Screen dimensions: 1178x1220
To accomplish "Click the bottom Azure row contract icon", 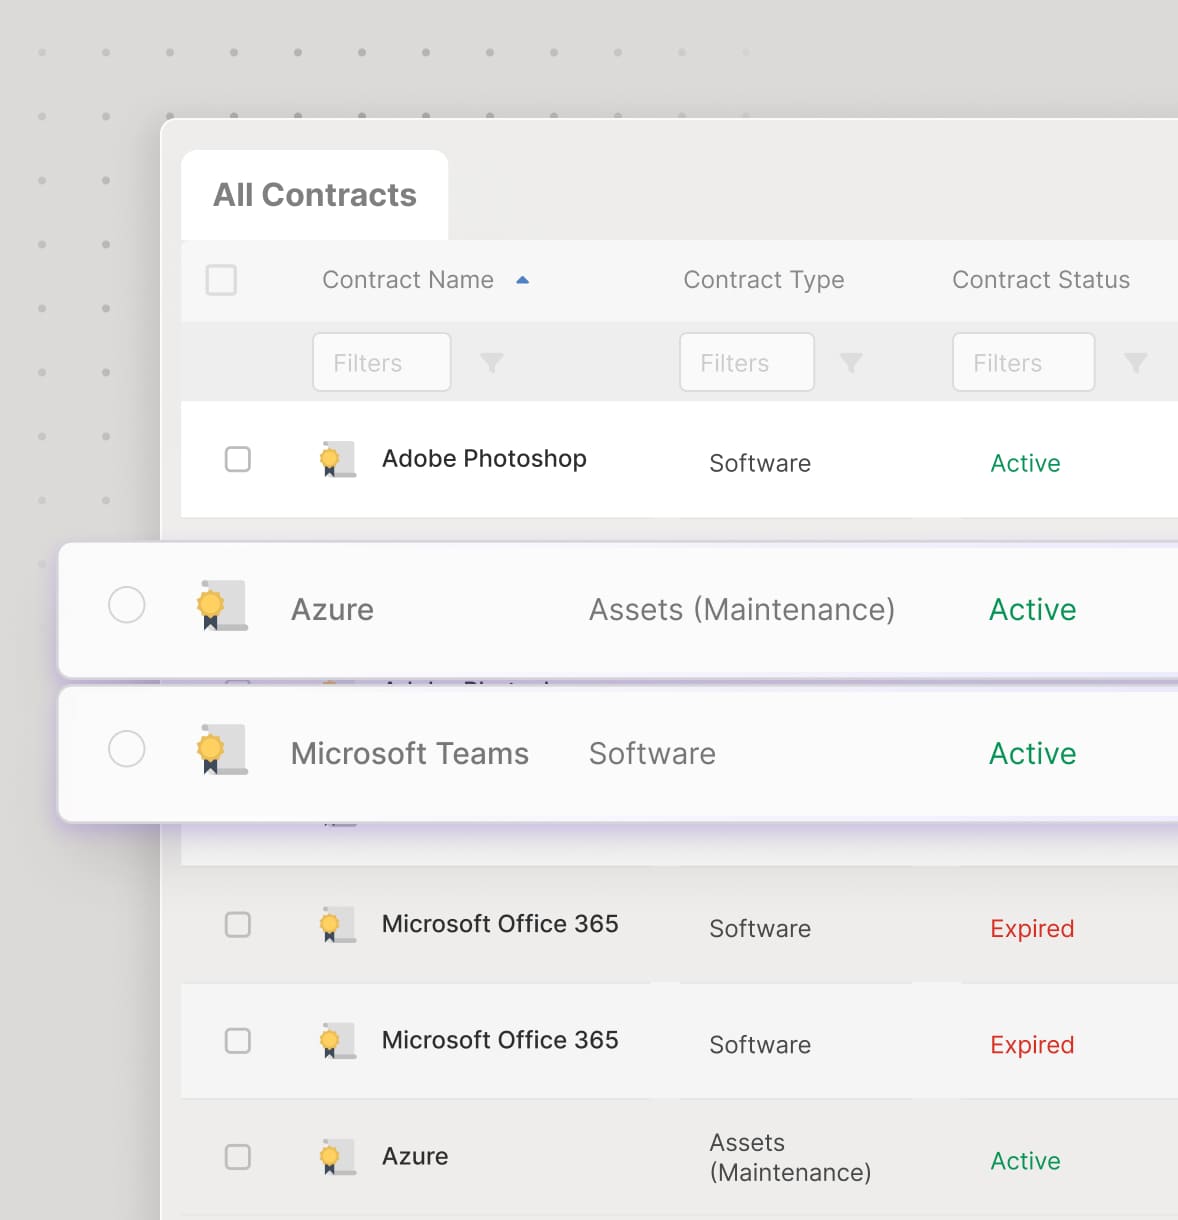I will 337,1157.
